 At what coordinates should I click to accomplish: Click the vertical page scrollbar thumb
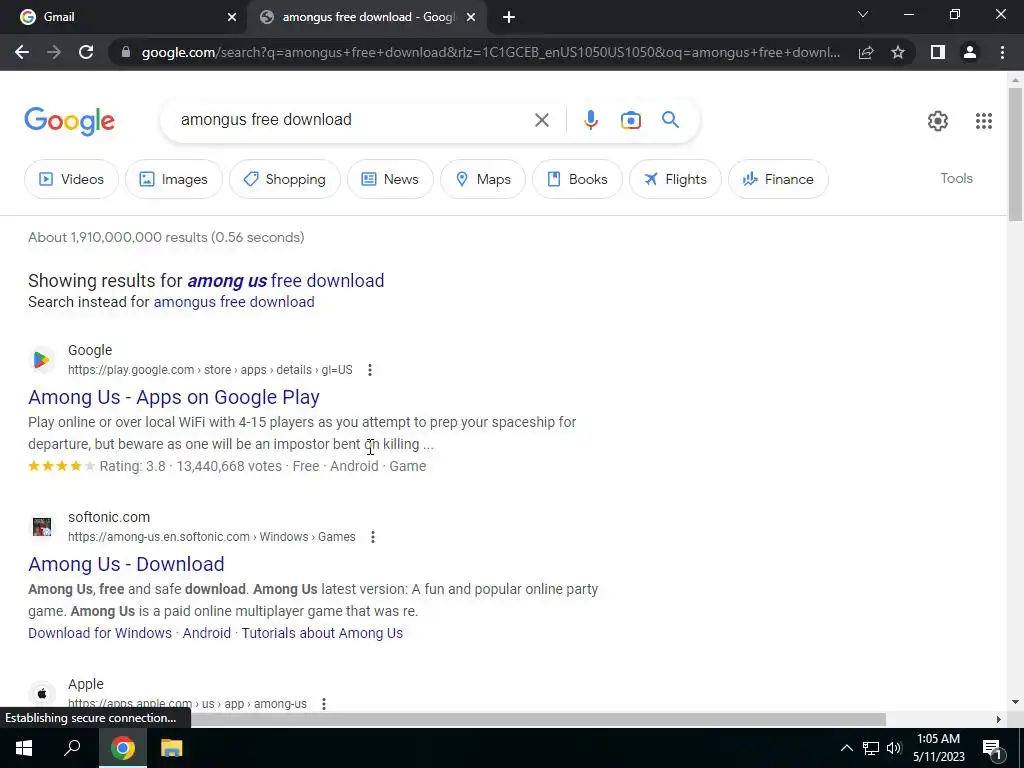point(1015,154)
